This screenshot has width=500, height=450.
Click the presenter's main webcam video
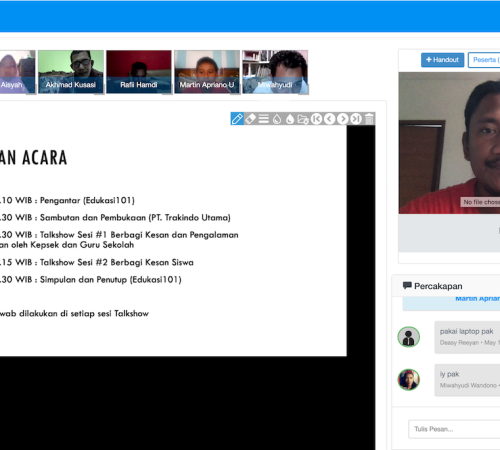[449, 143]
